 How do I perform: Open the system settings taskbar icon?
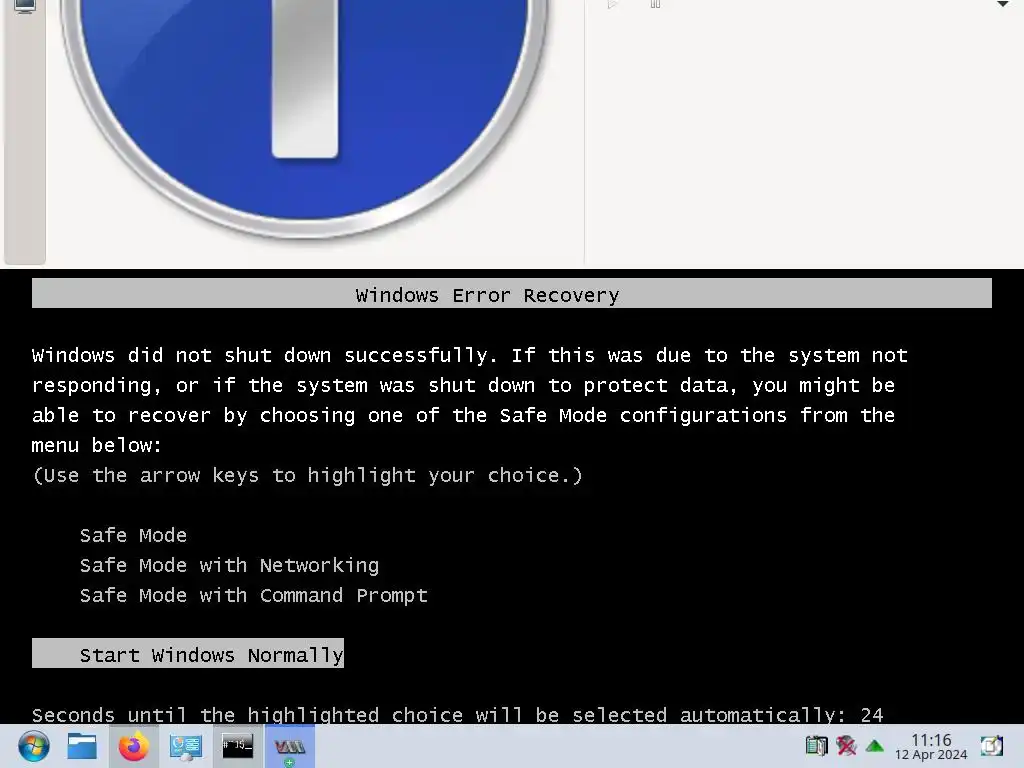click(185, 746)
